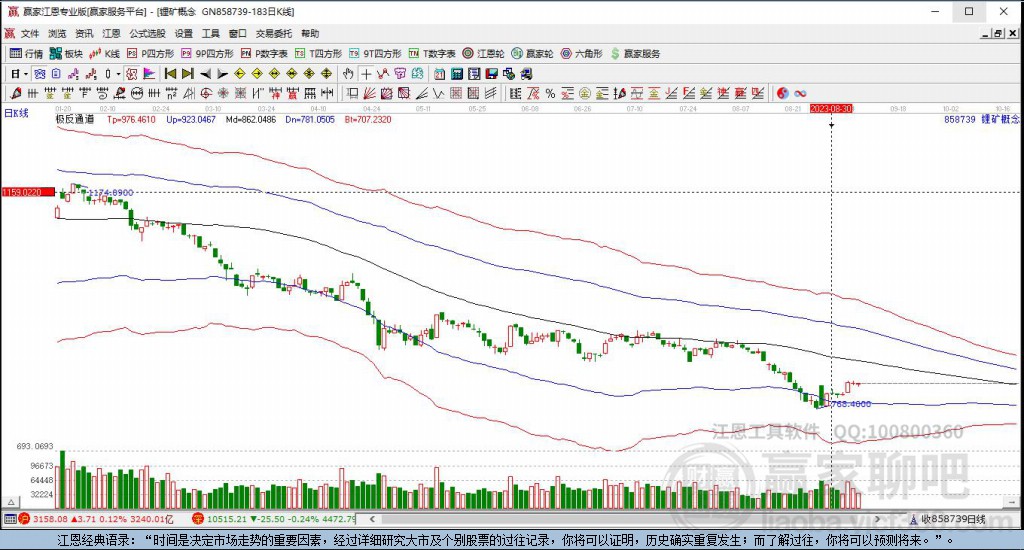Click the blue infinity symbol icon
The image size is (1024, 550).
800,93
